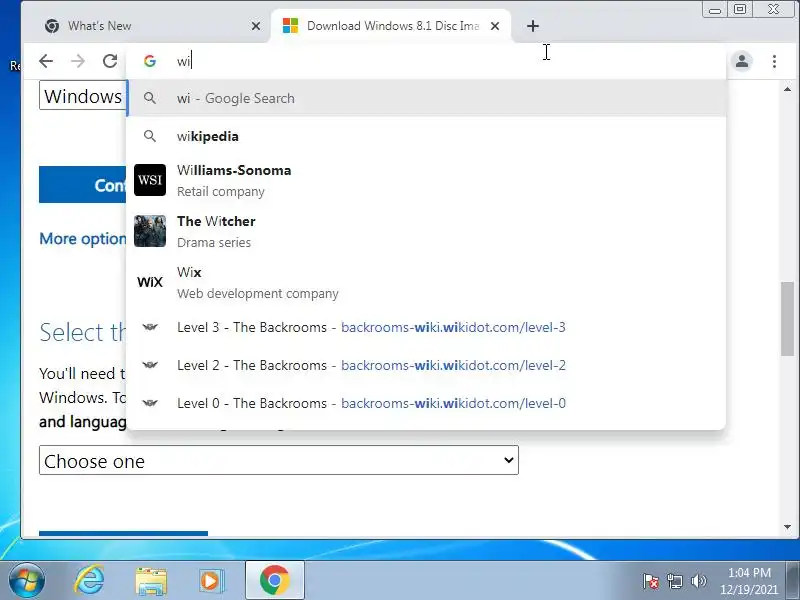Image resolution: width=800 pixels, height=600 pixels.
Task: Open a new tab with the plus button
Action: point(533,26)
